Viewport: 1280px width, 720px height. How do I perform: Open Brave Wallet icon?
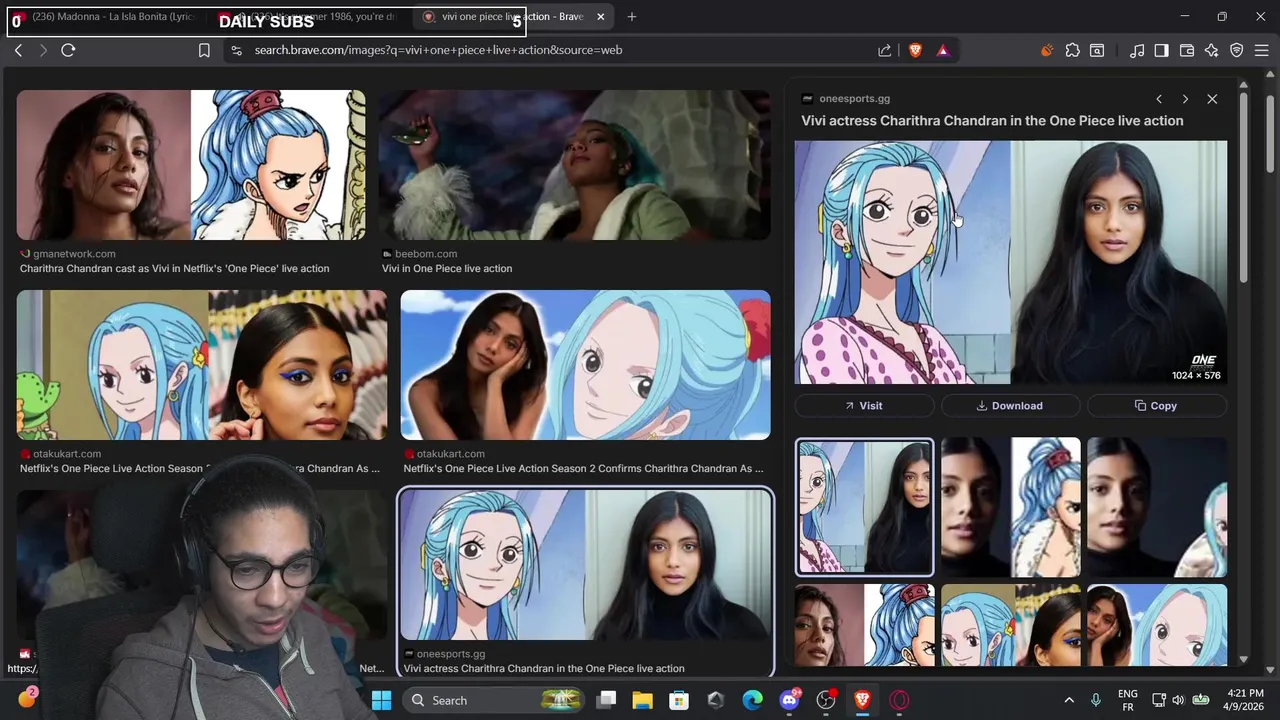click(1187, 50)
